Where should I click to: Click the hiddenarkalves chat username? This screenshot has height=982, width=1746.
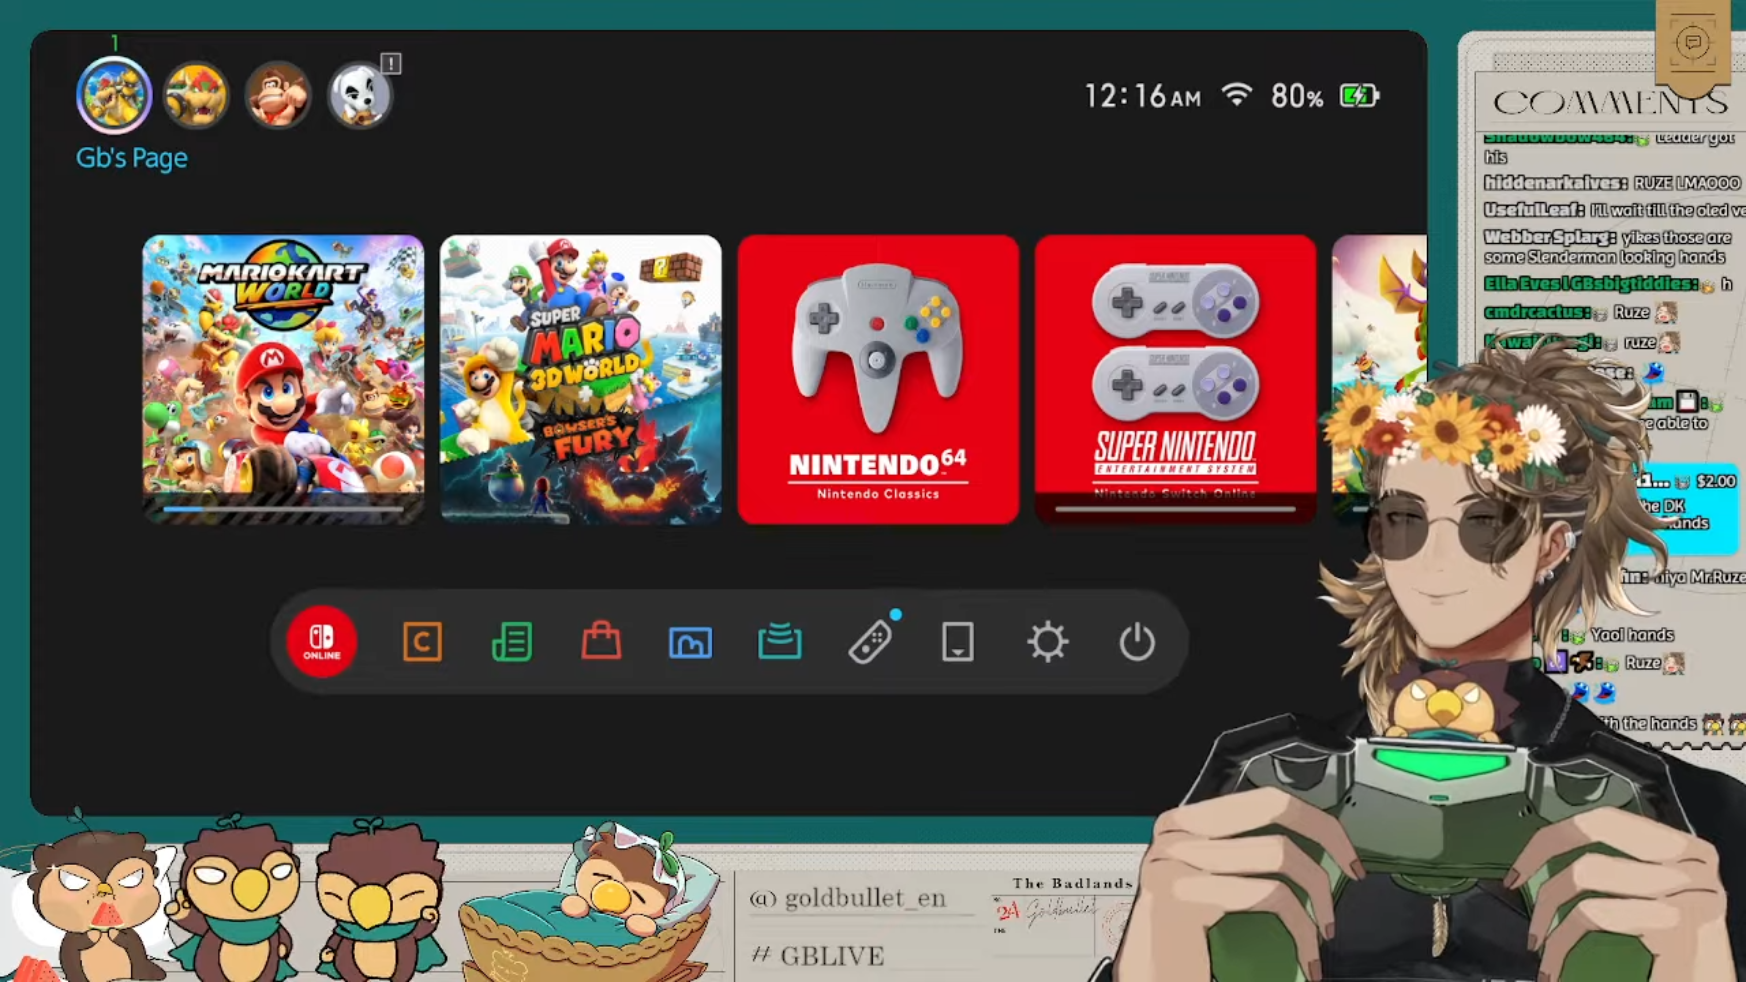[1556, 183]
